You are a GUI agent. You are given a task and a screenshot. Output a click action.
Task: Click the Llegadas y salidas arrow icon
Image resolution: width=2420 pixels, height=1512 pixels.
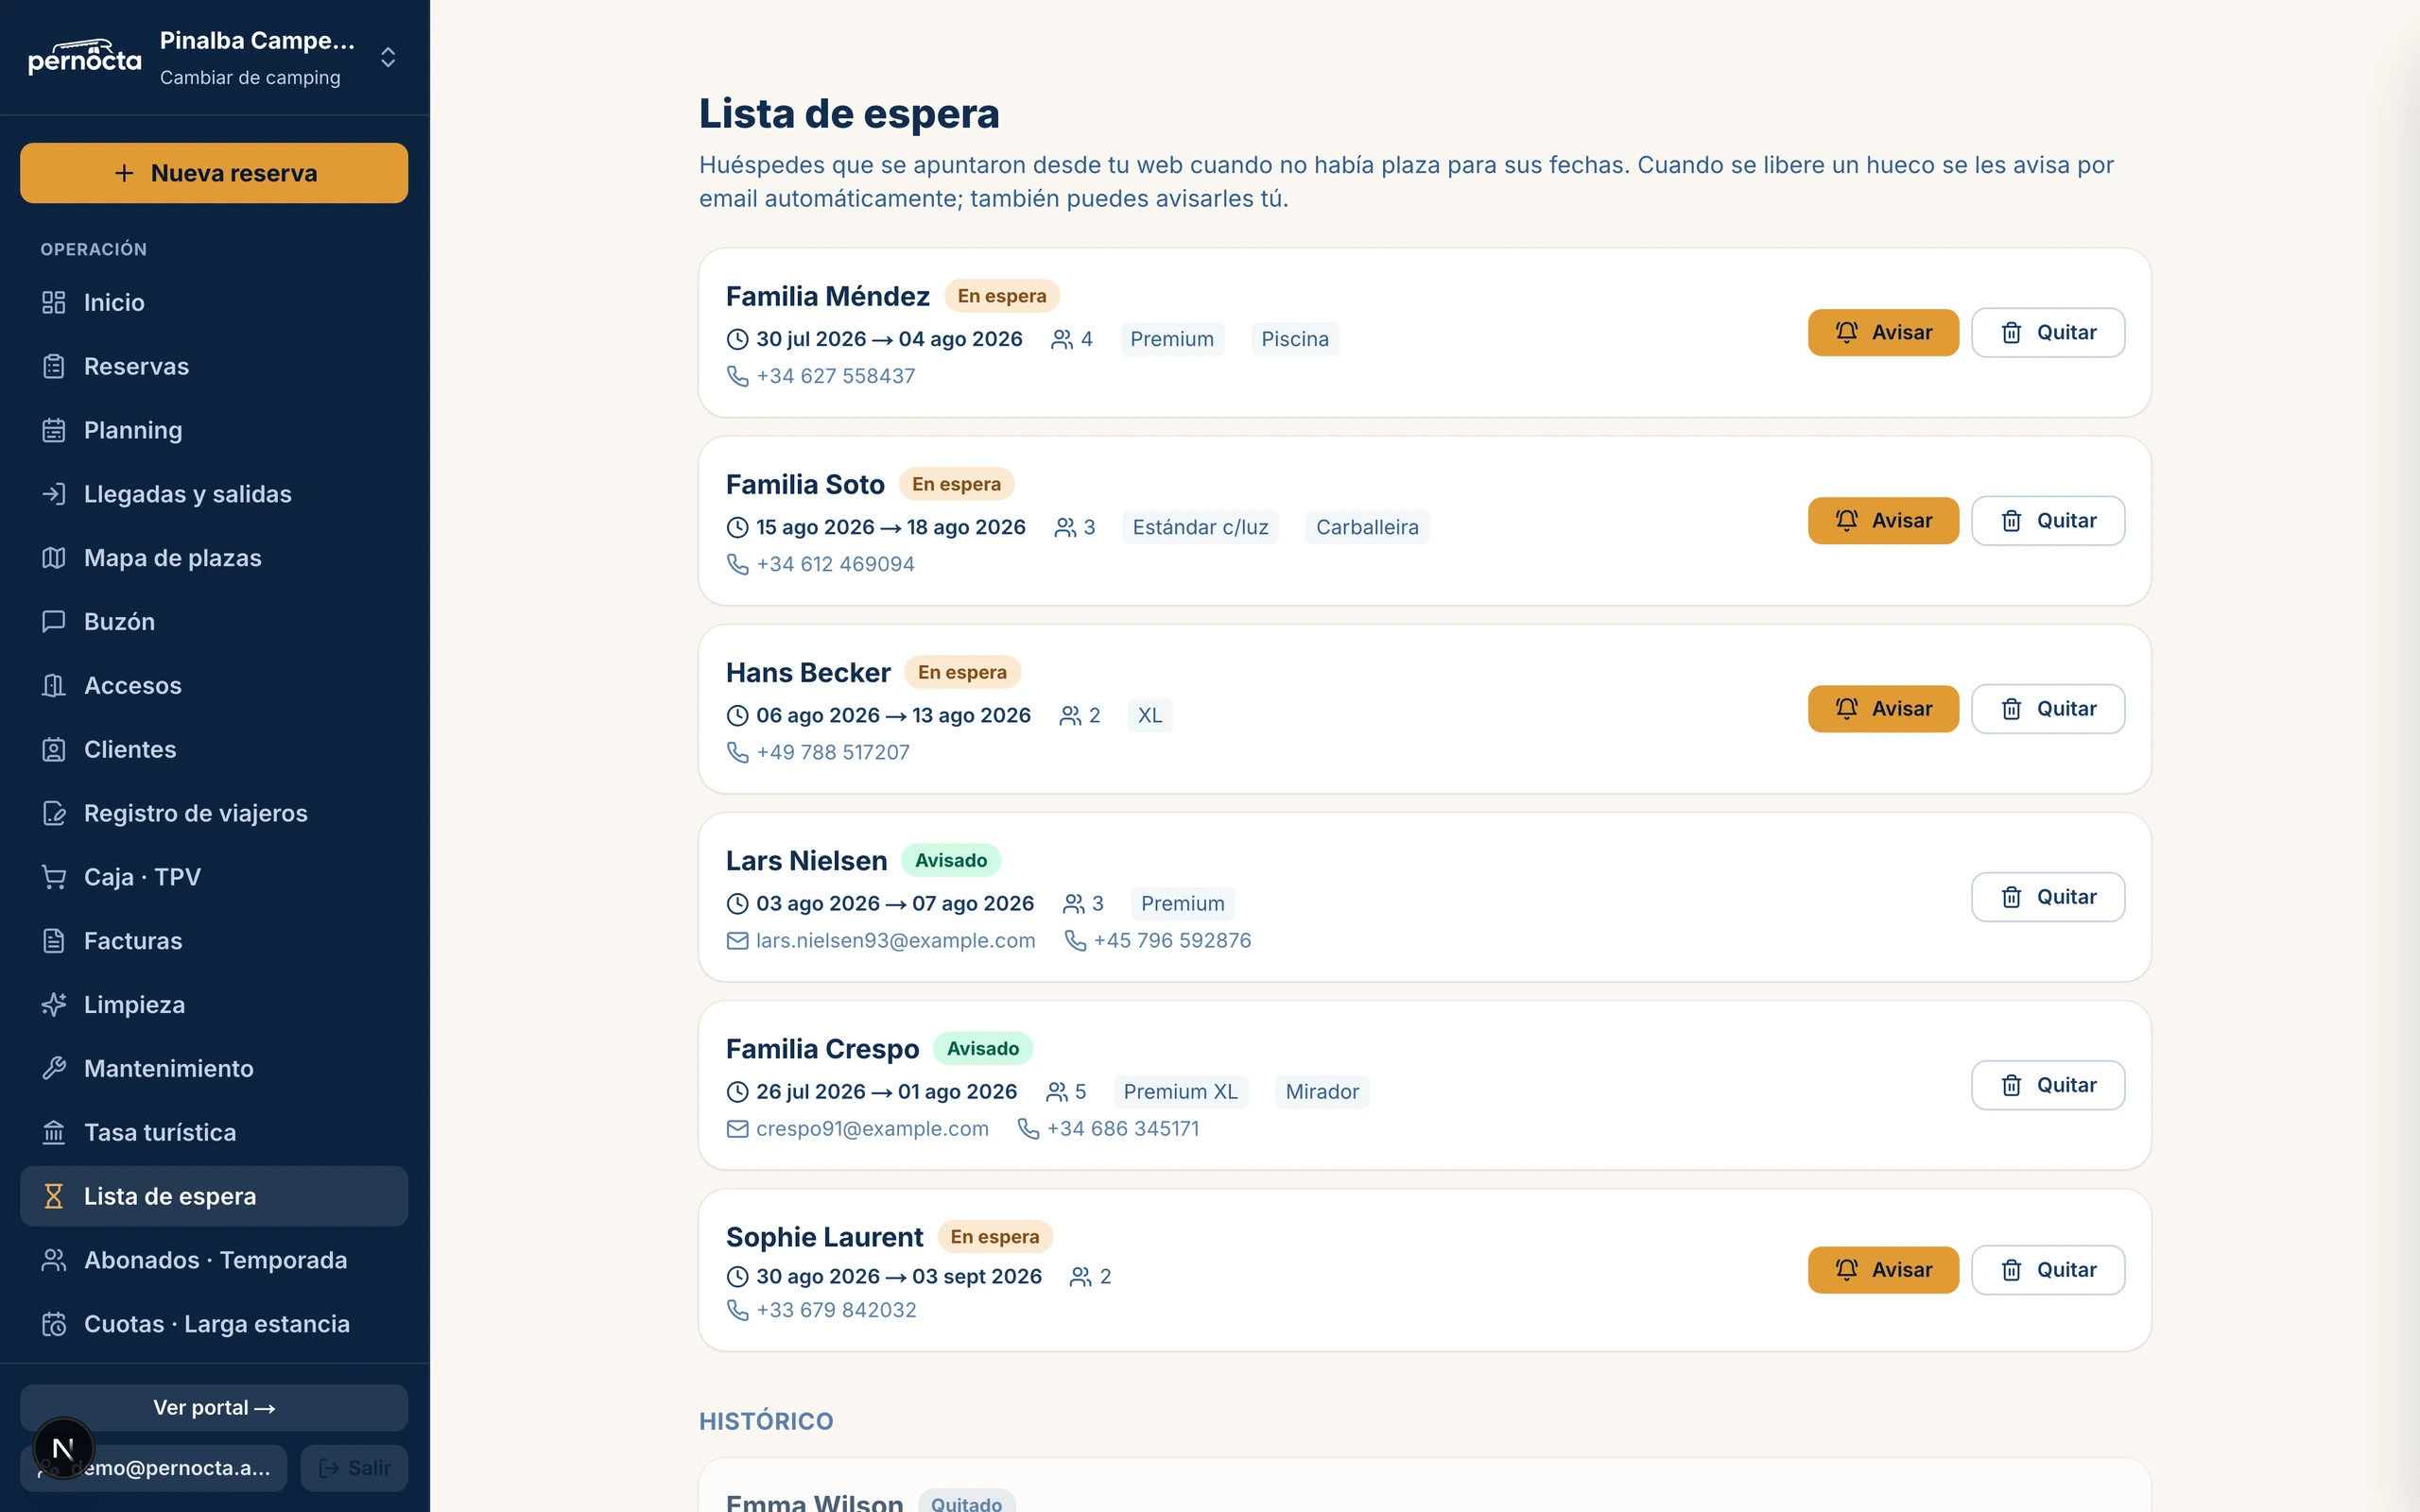(x=54, y=494)
